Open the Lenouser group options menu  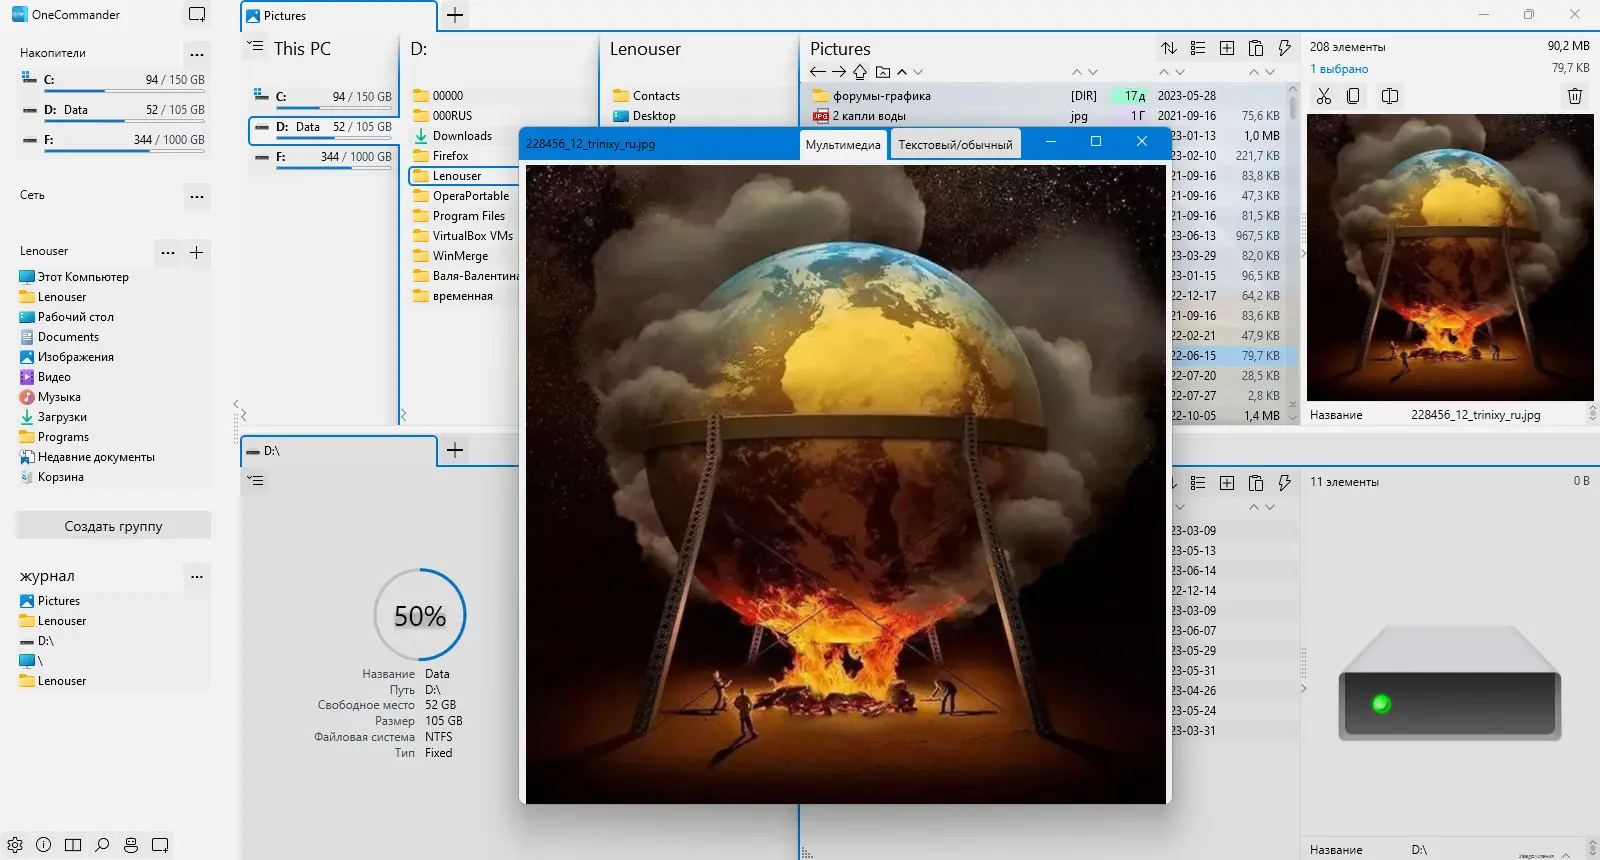168,252
